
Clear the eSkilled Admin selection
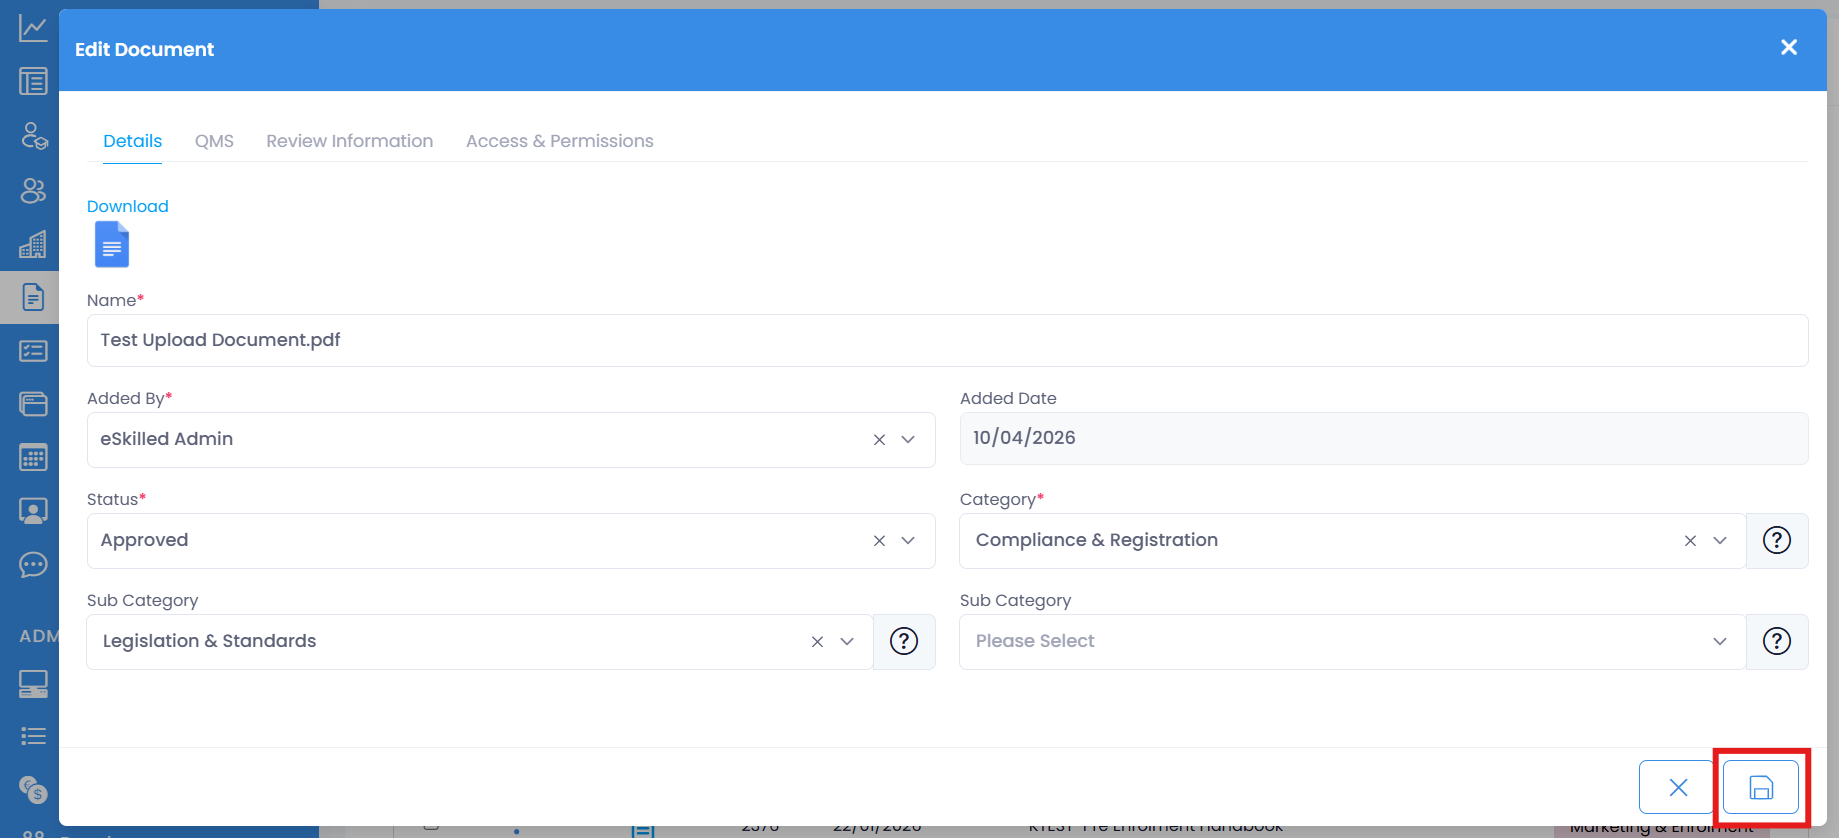click(x=879, y=440)
